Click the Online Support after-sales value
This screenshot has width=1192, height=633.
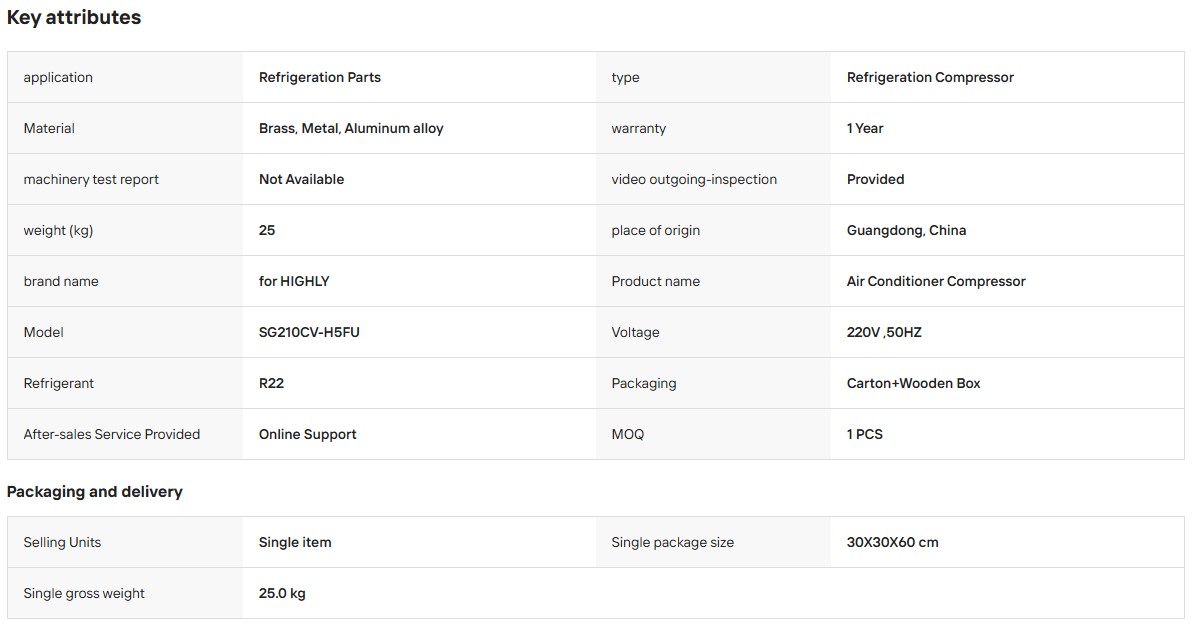(308, 435)
